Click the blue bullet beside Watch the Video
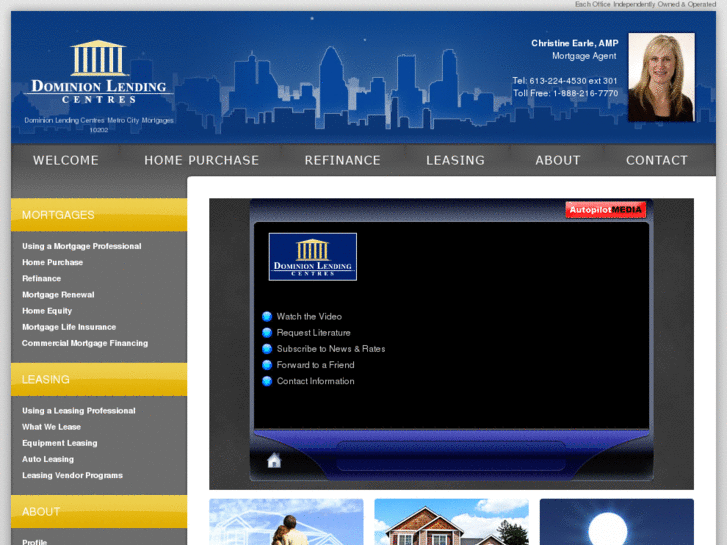The image size is (727, 545). coord(267,316)
